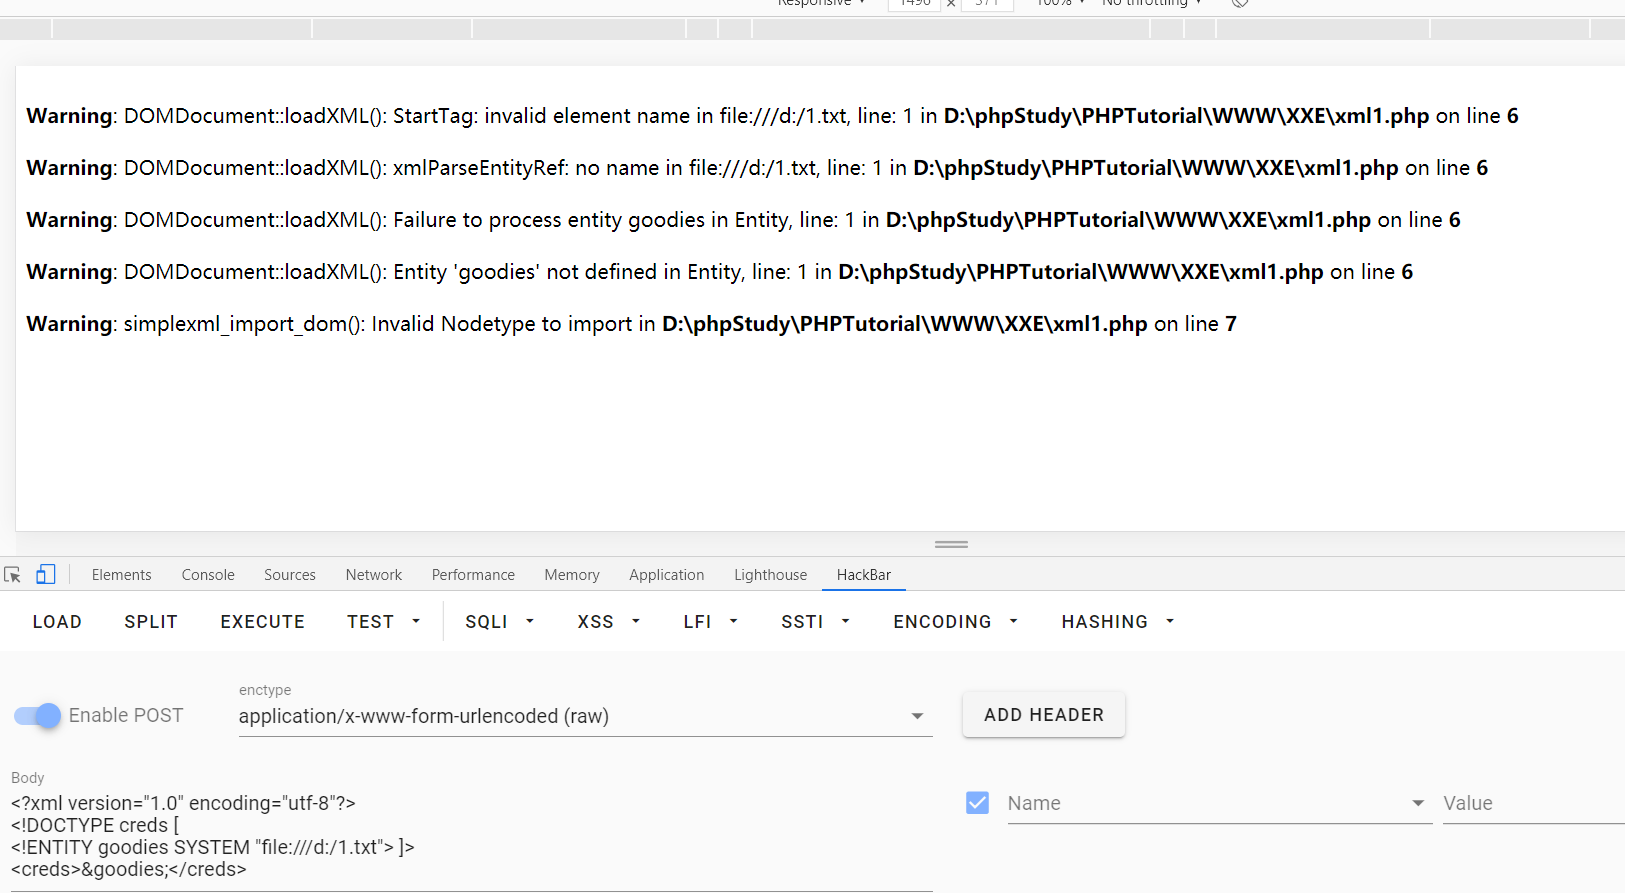Click the 'xmlParseEntityRef: no name' warning line
The width and height of the screenshot is (1625, 893).
click(x=757, y=168)
